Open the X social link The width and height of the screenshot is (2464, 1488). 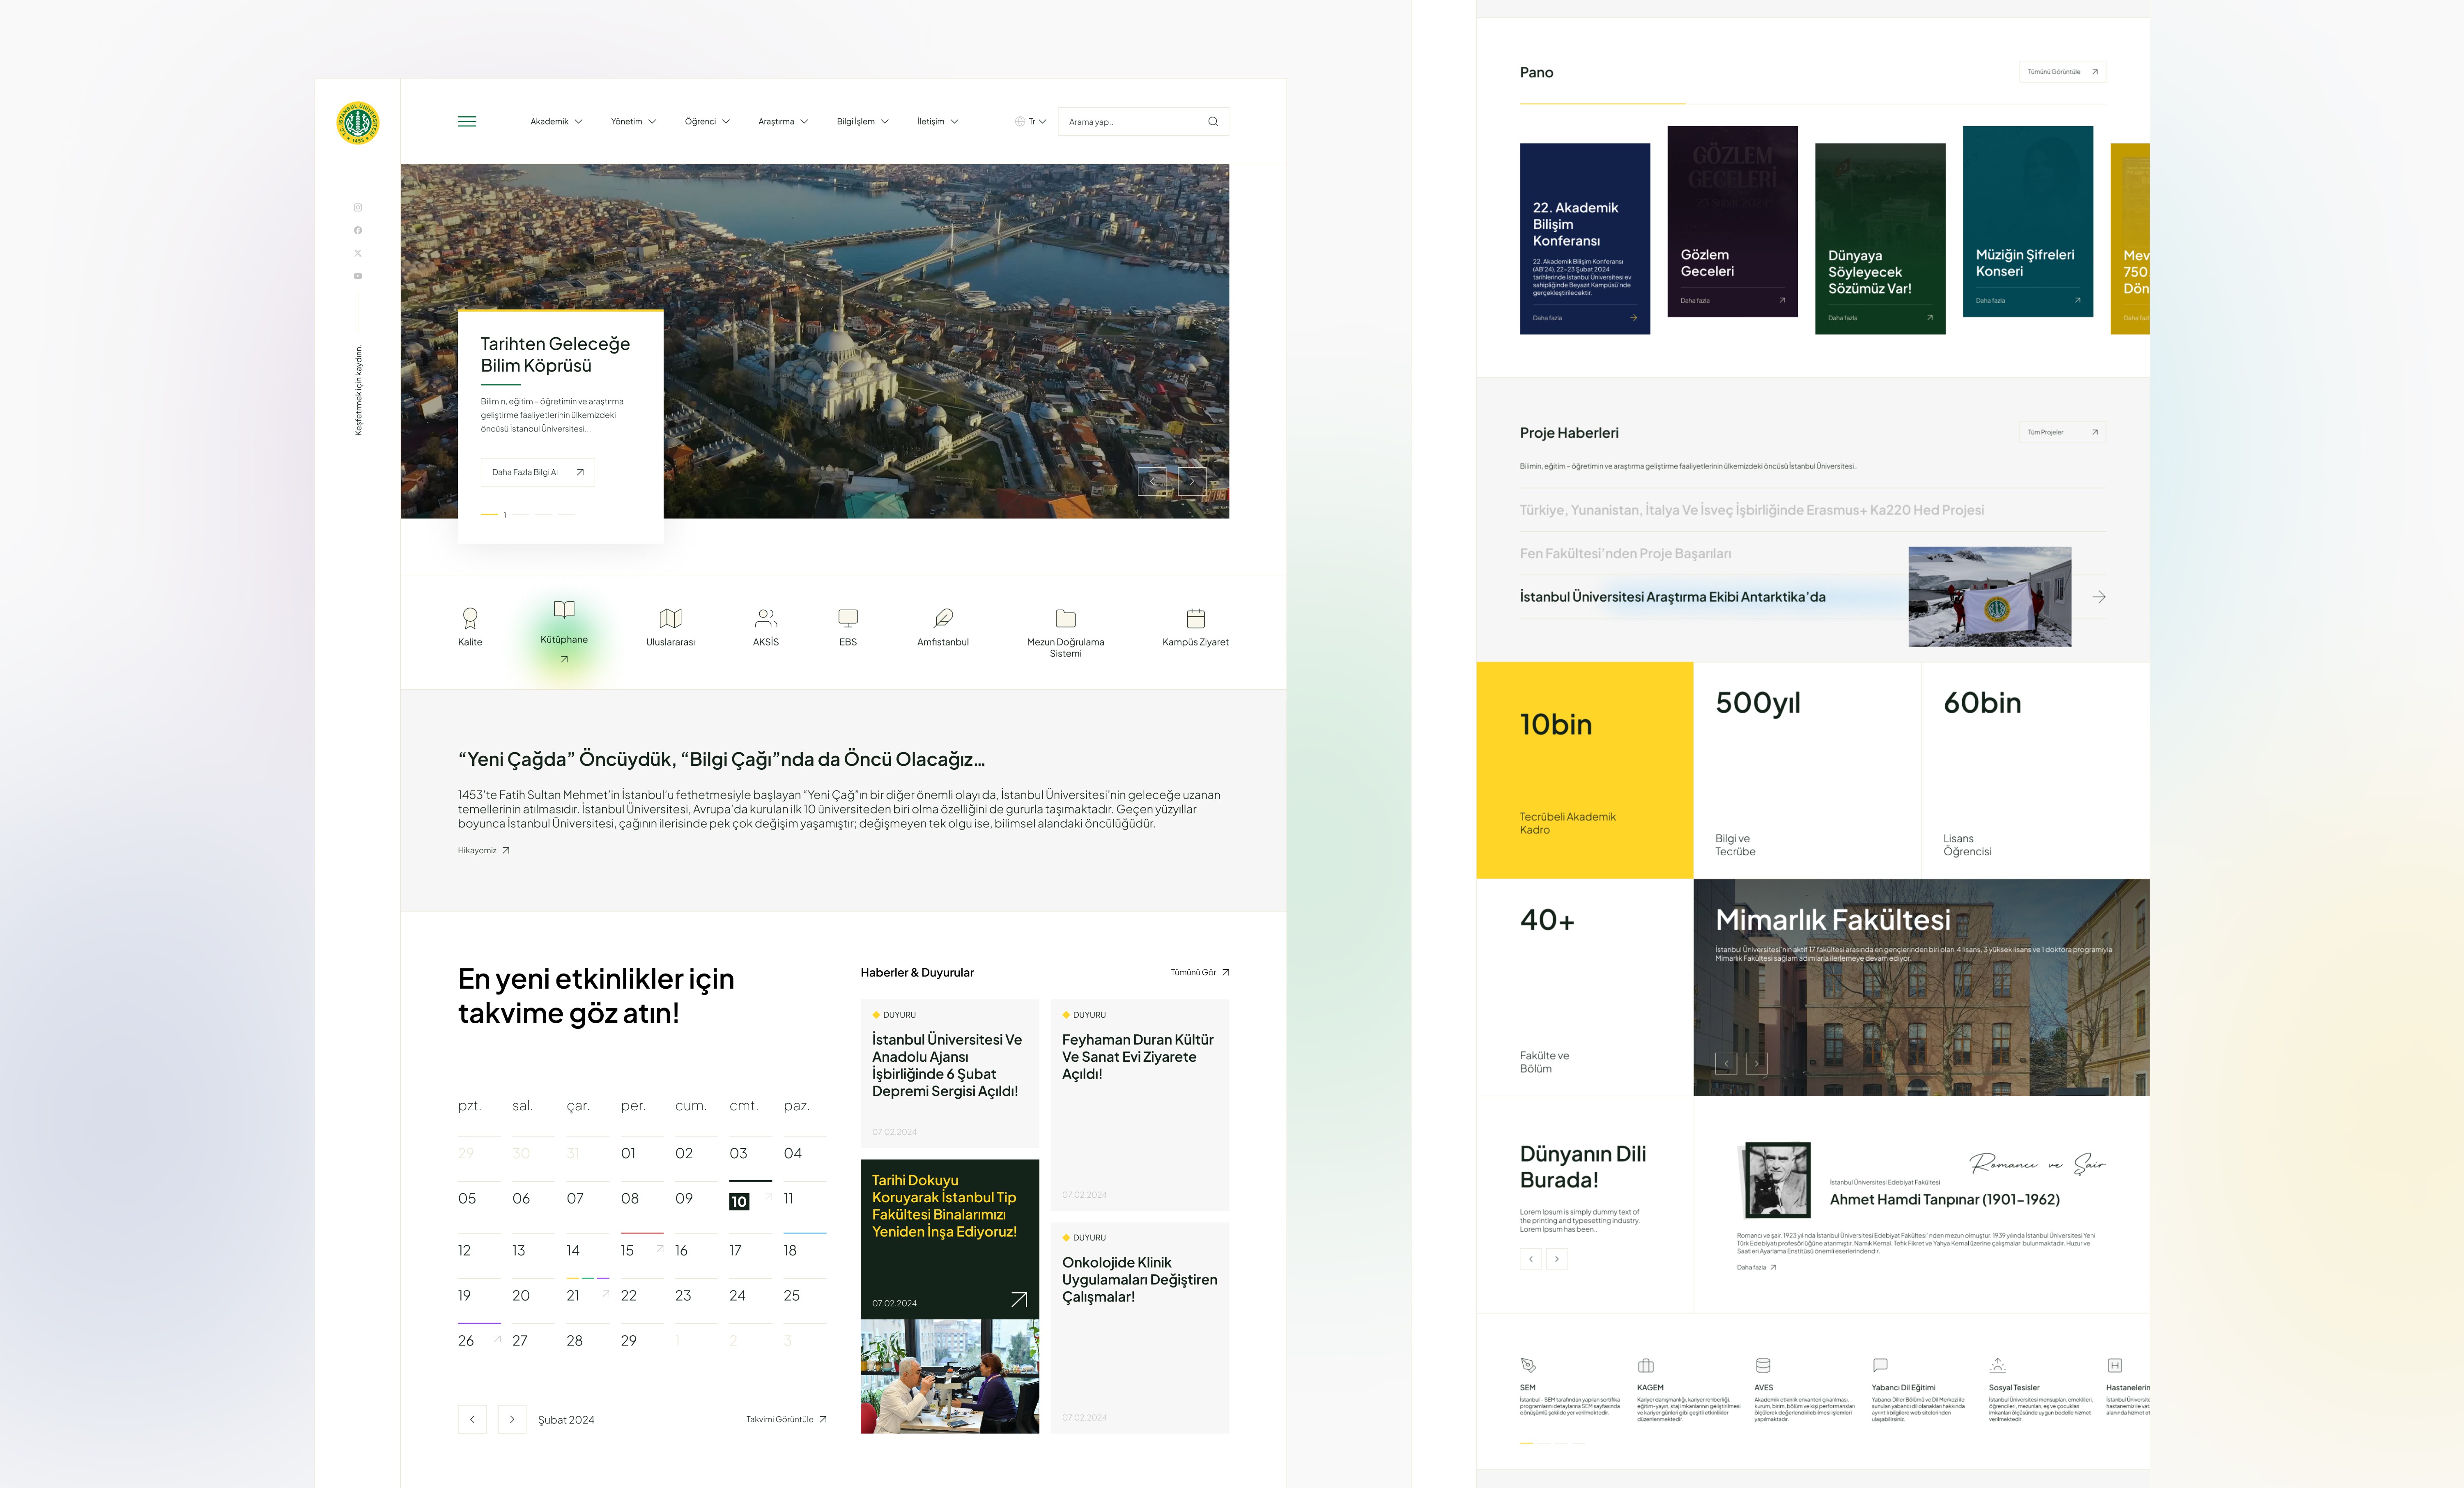pyautogui.click(x=358, y=253)
